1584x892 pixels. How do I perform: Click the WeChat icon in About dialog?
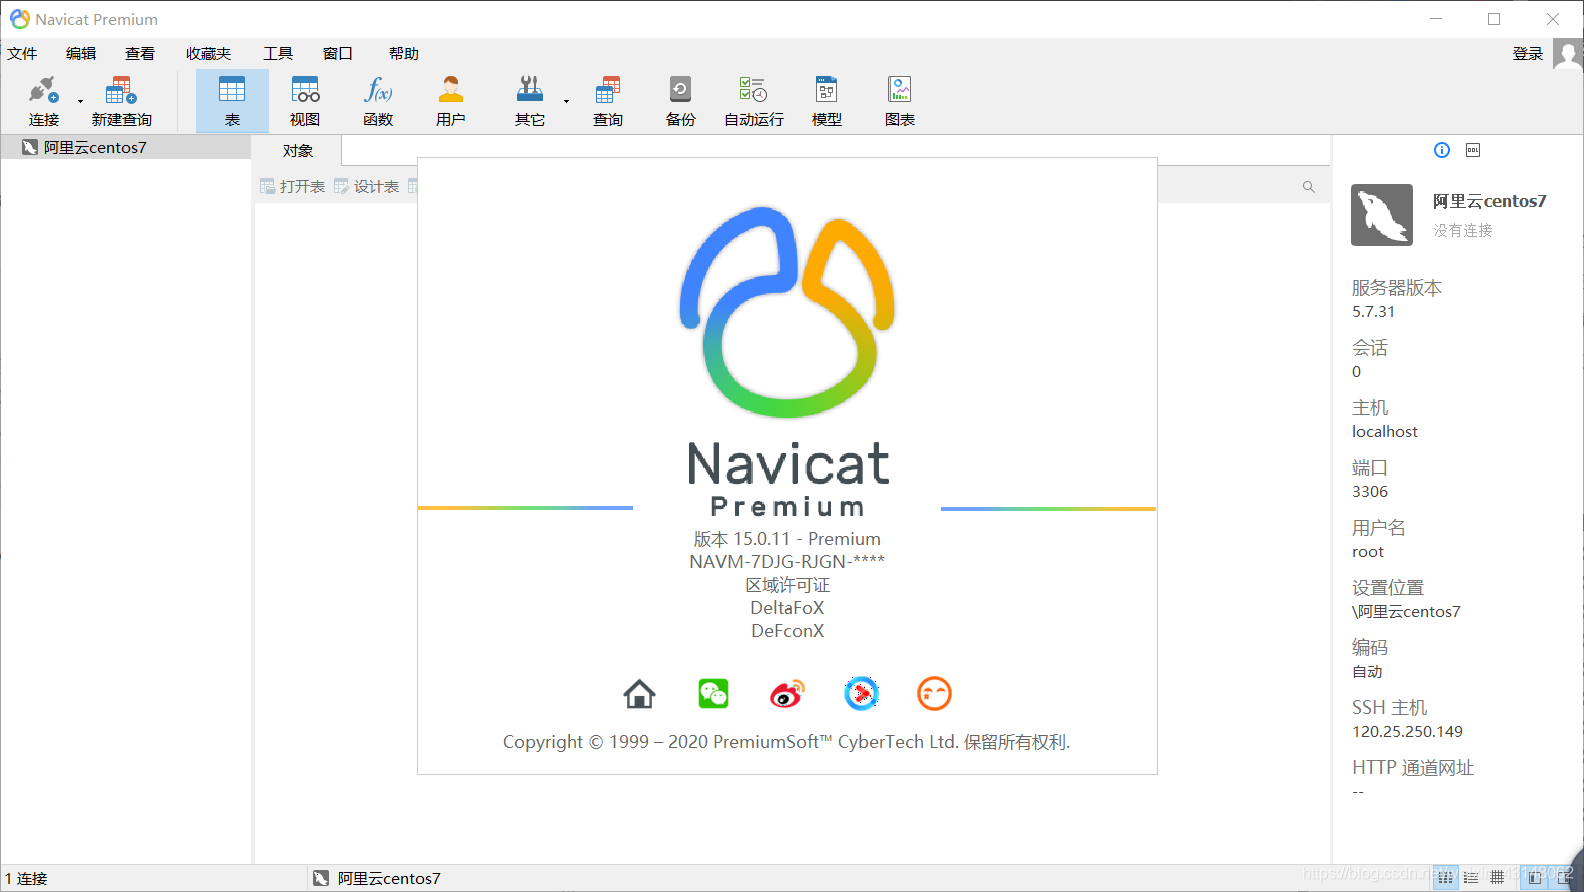pos(713,693)
